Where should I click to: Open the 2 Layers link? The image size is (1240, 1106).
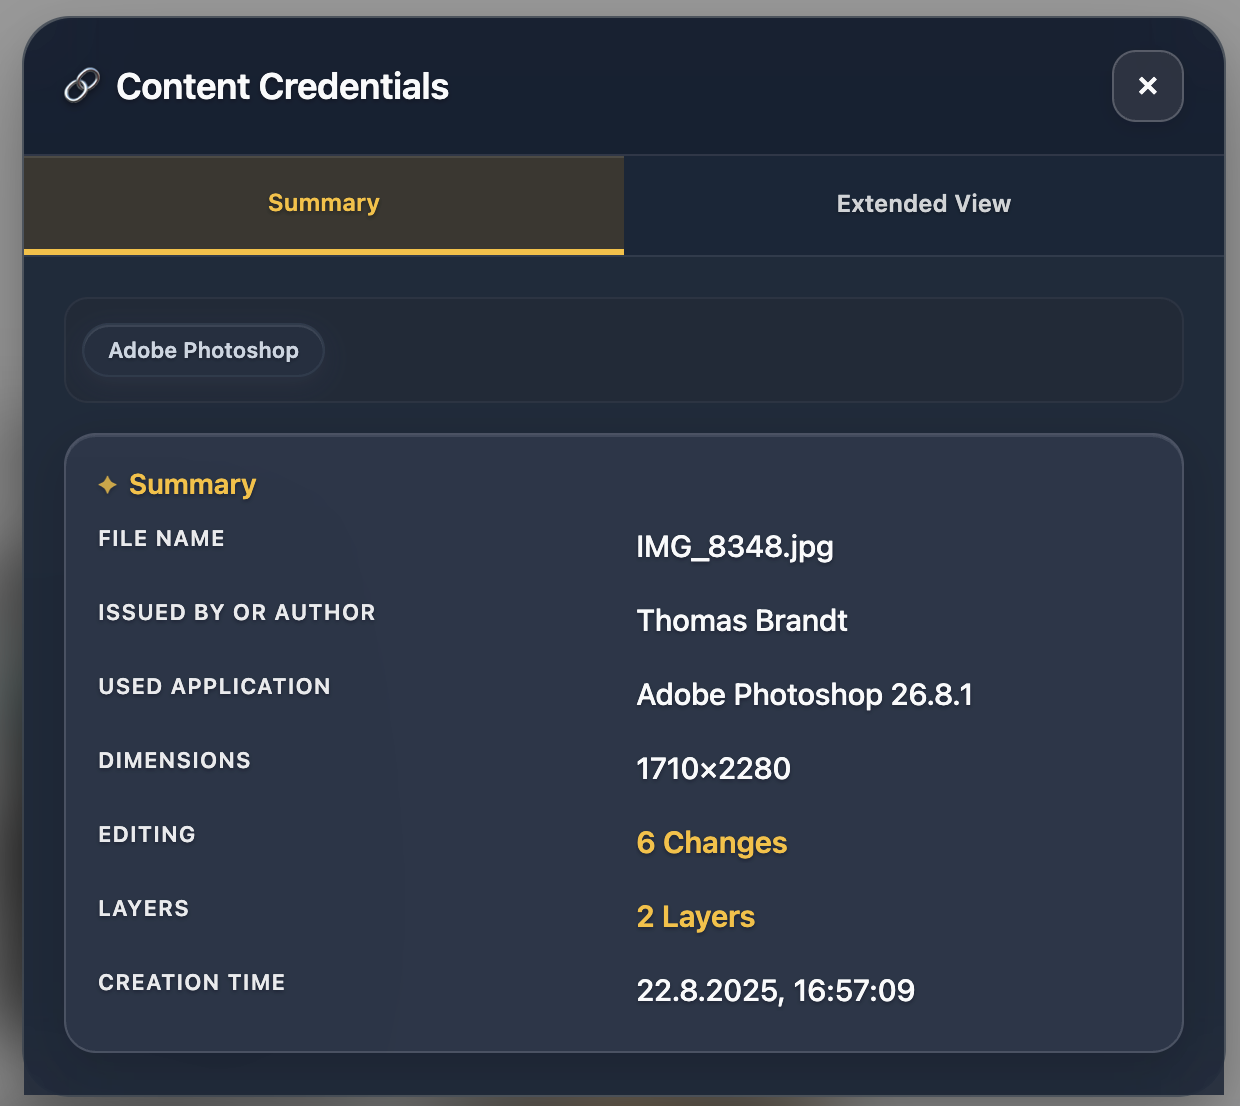[x=696, y=917]
